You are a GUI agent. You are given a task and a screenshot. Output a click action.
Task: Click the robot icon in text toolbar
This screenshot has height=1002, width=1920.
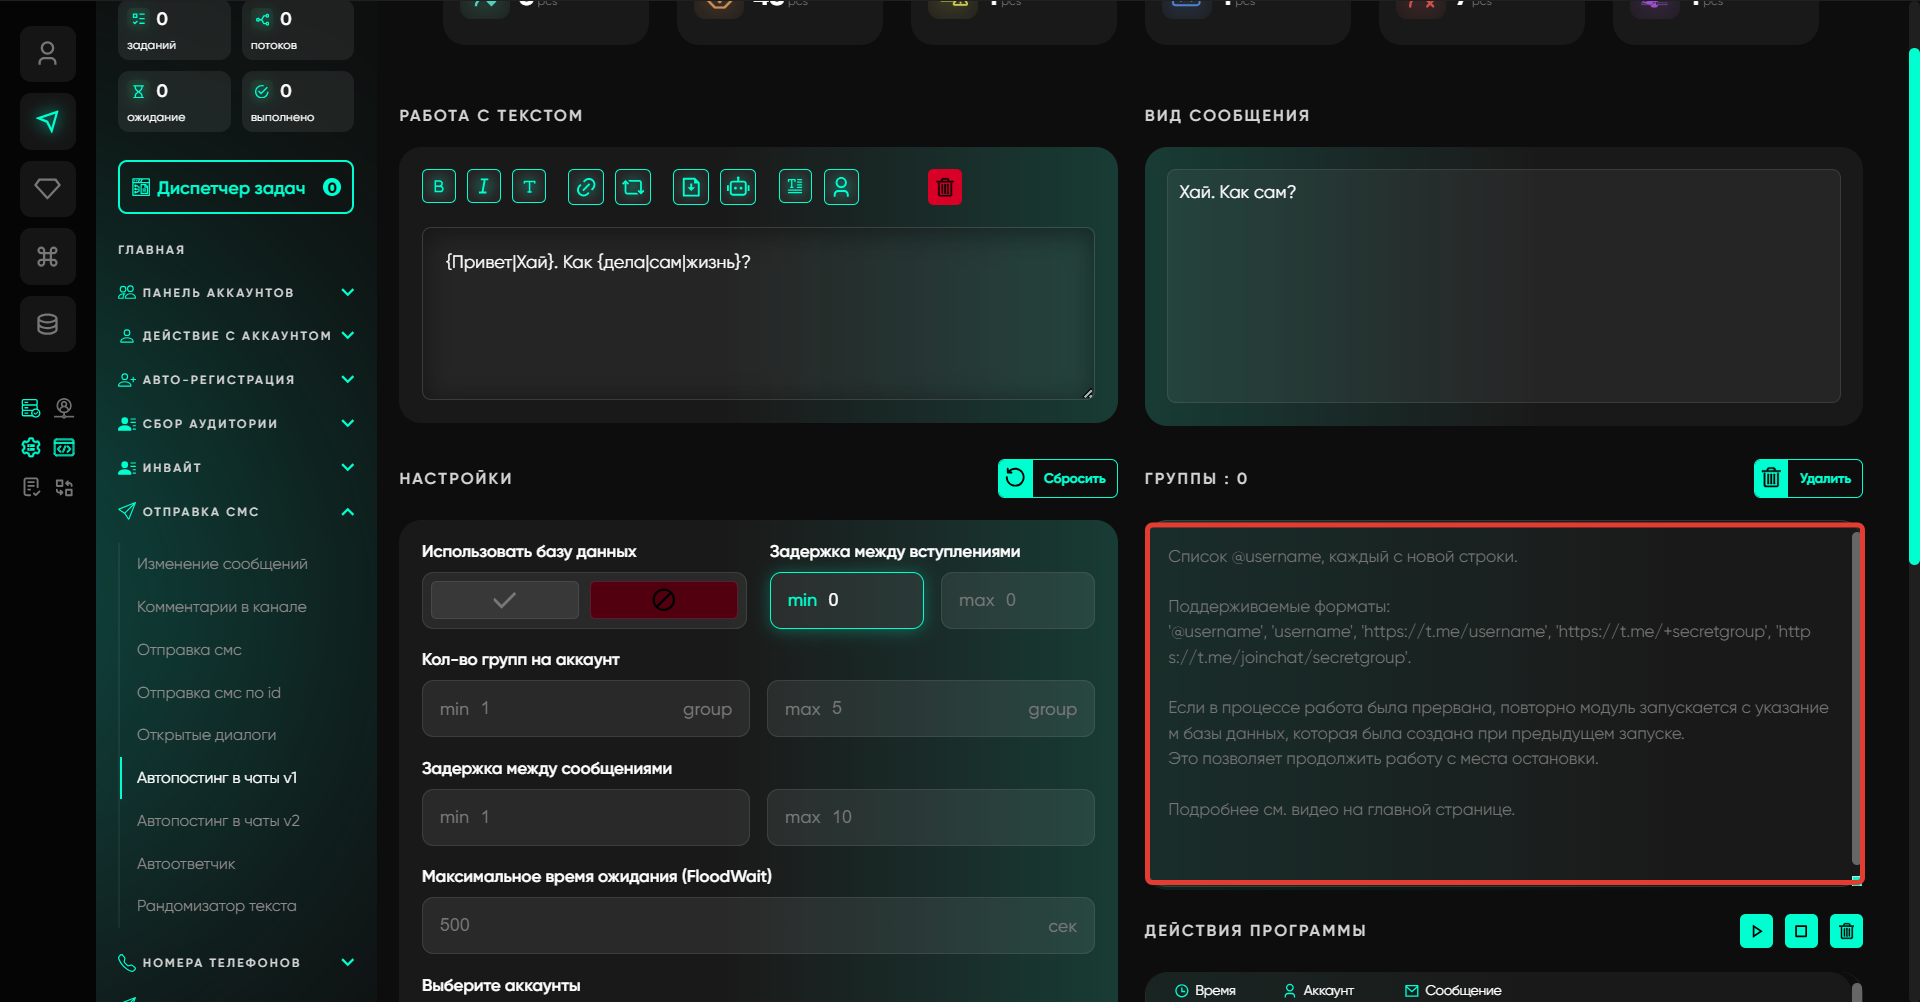pos(738,187)
